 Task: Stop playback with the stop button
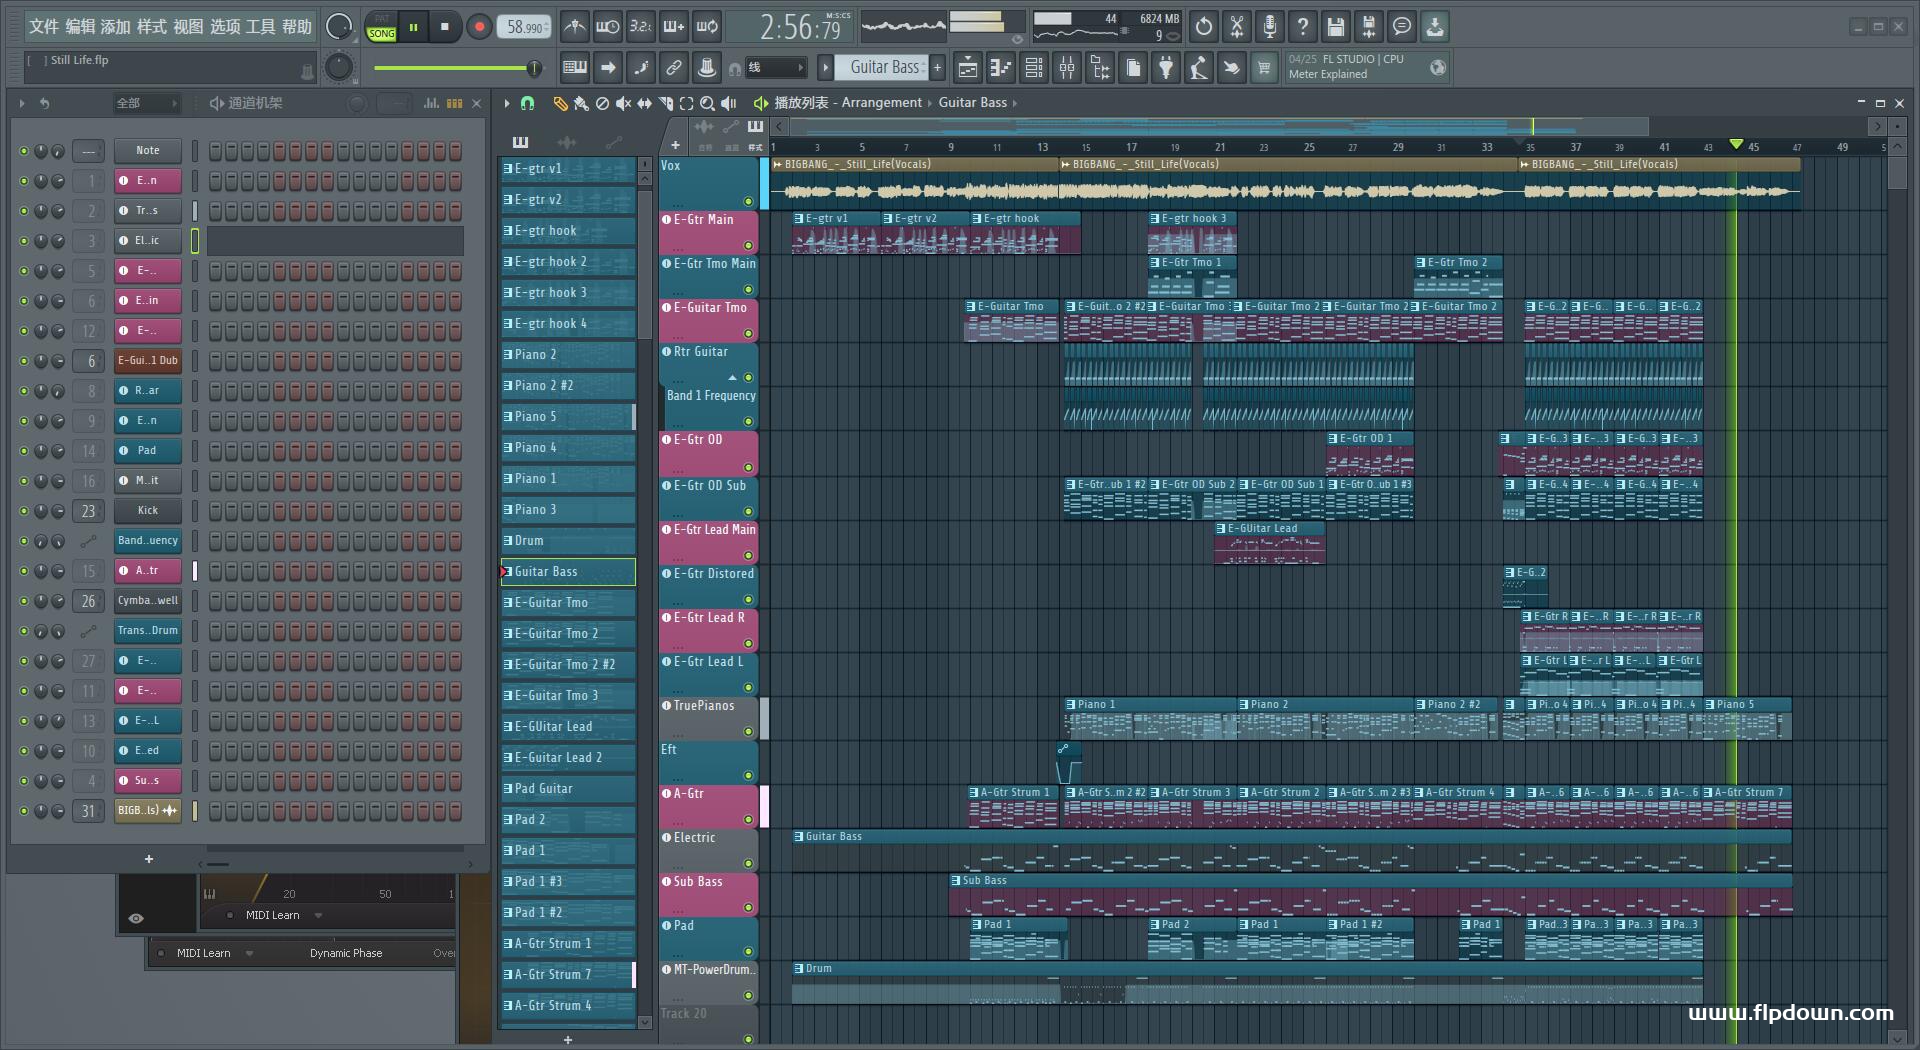click(x=445, y=27)
